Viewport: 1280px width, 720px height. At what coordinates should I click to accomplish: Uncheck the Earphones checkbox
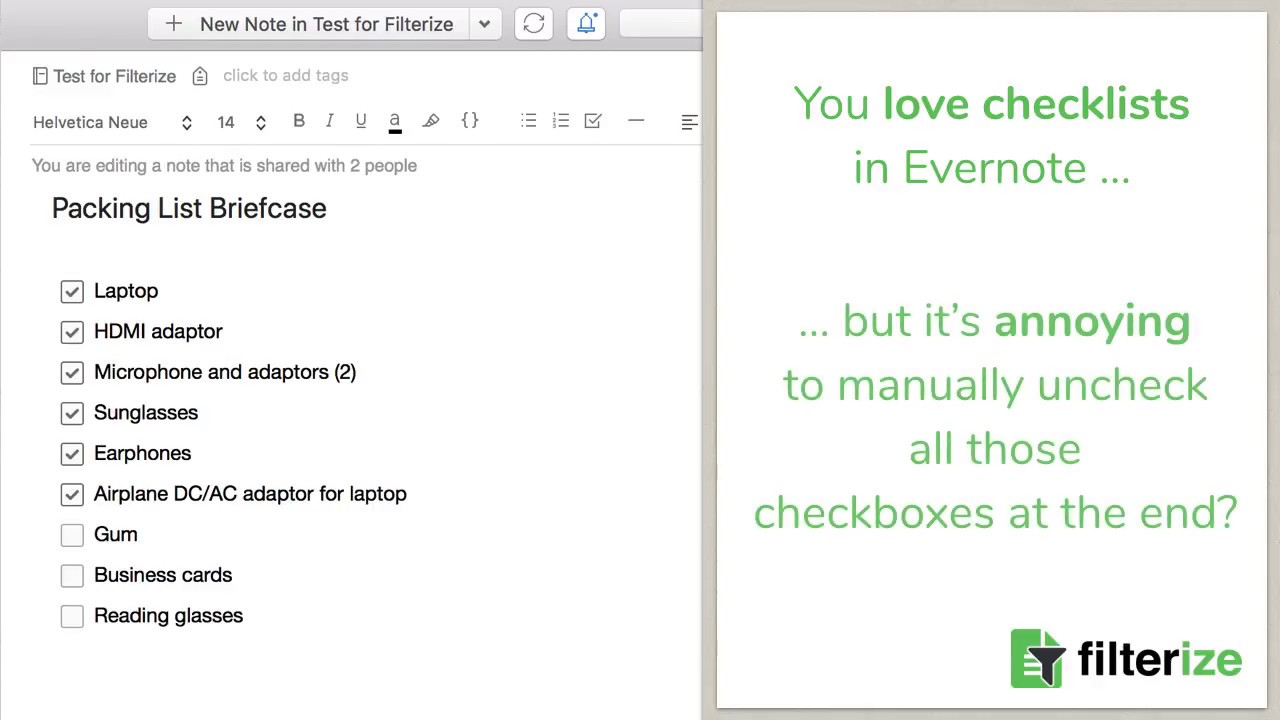tap(72, 454)
